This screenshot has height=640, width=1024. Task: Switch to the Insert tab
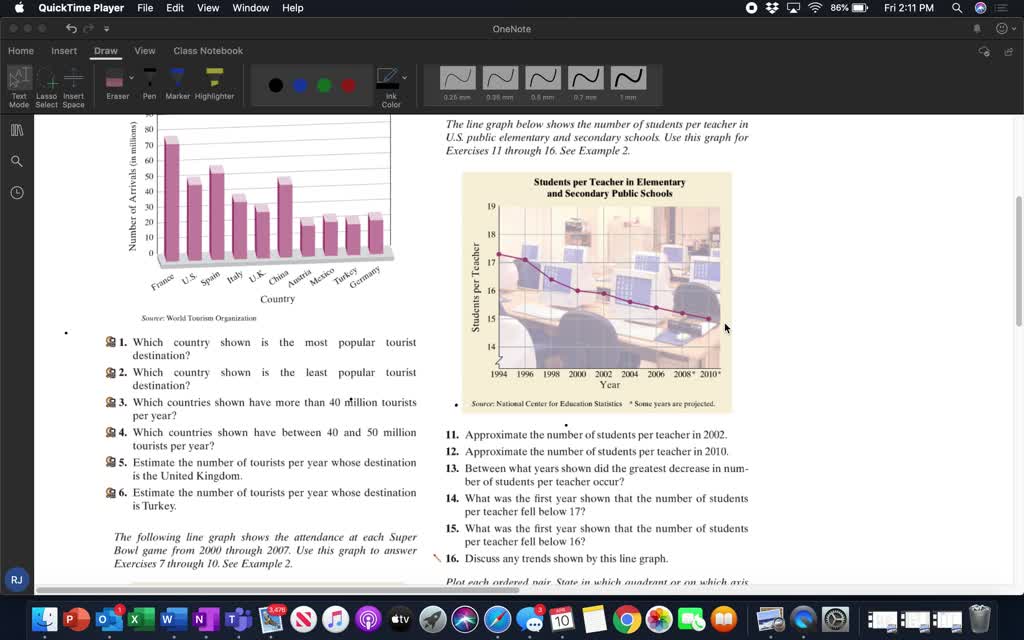(x=64, y=51)
